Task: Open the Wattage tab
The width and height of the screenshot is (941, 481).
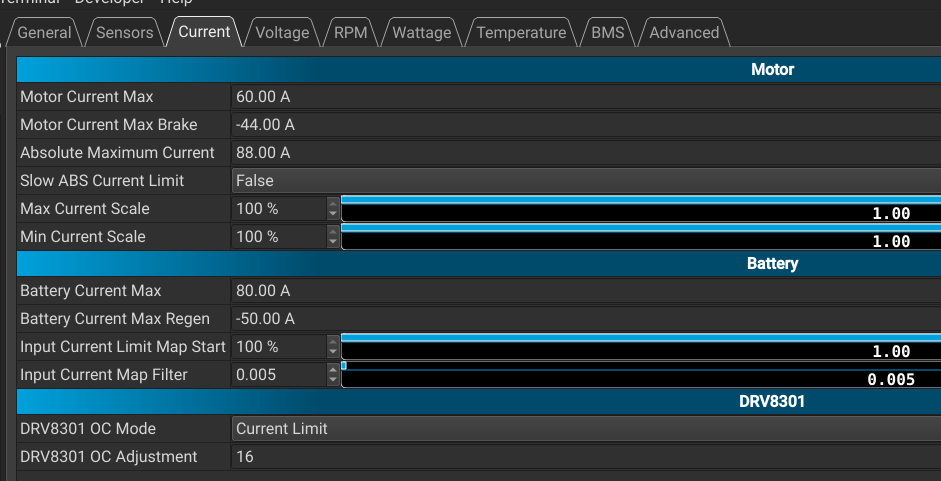Action: point(421,33)
